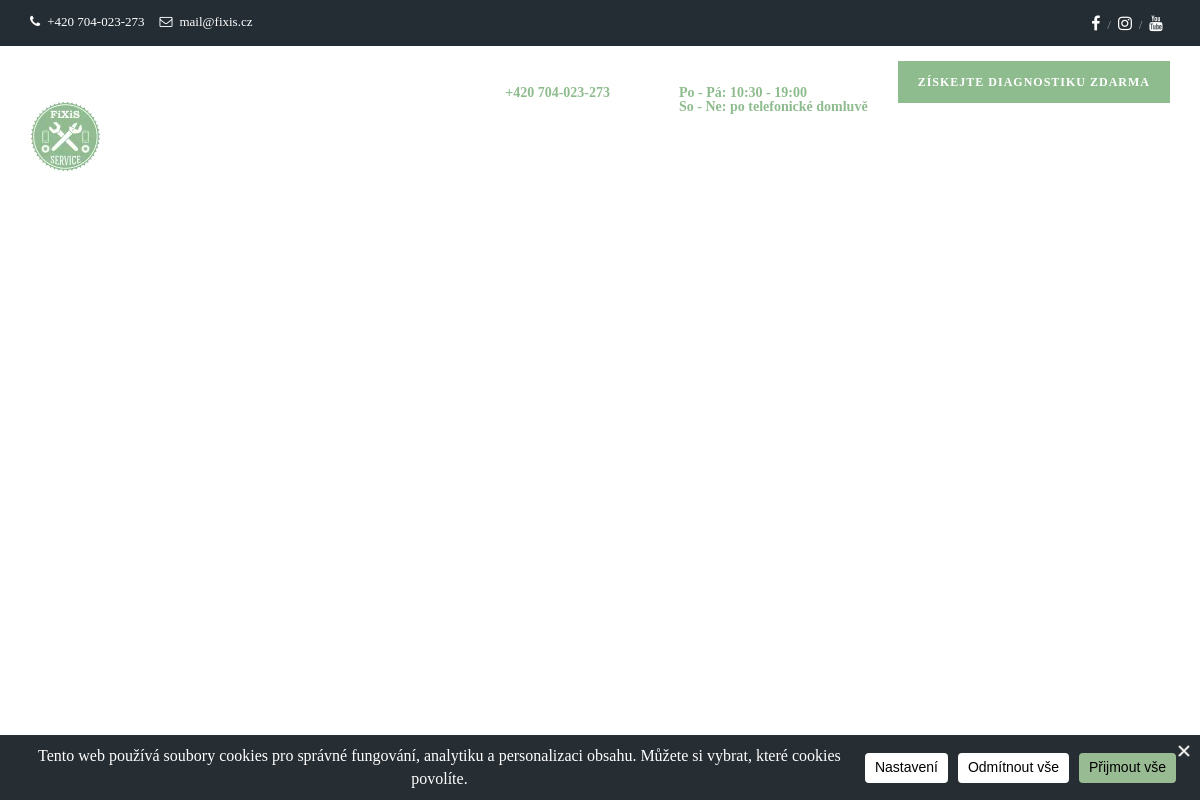Open the YouTube social icon
Viewport: 1200px width, 800px height.
pos(1156,23)
